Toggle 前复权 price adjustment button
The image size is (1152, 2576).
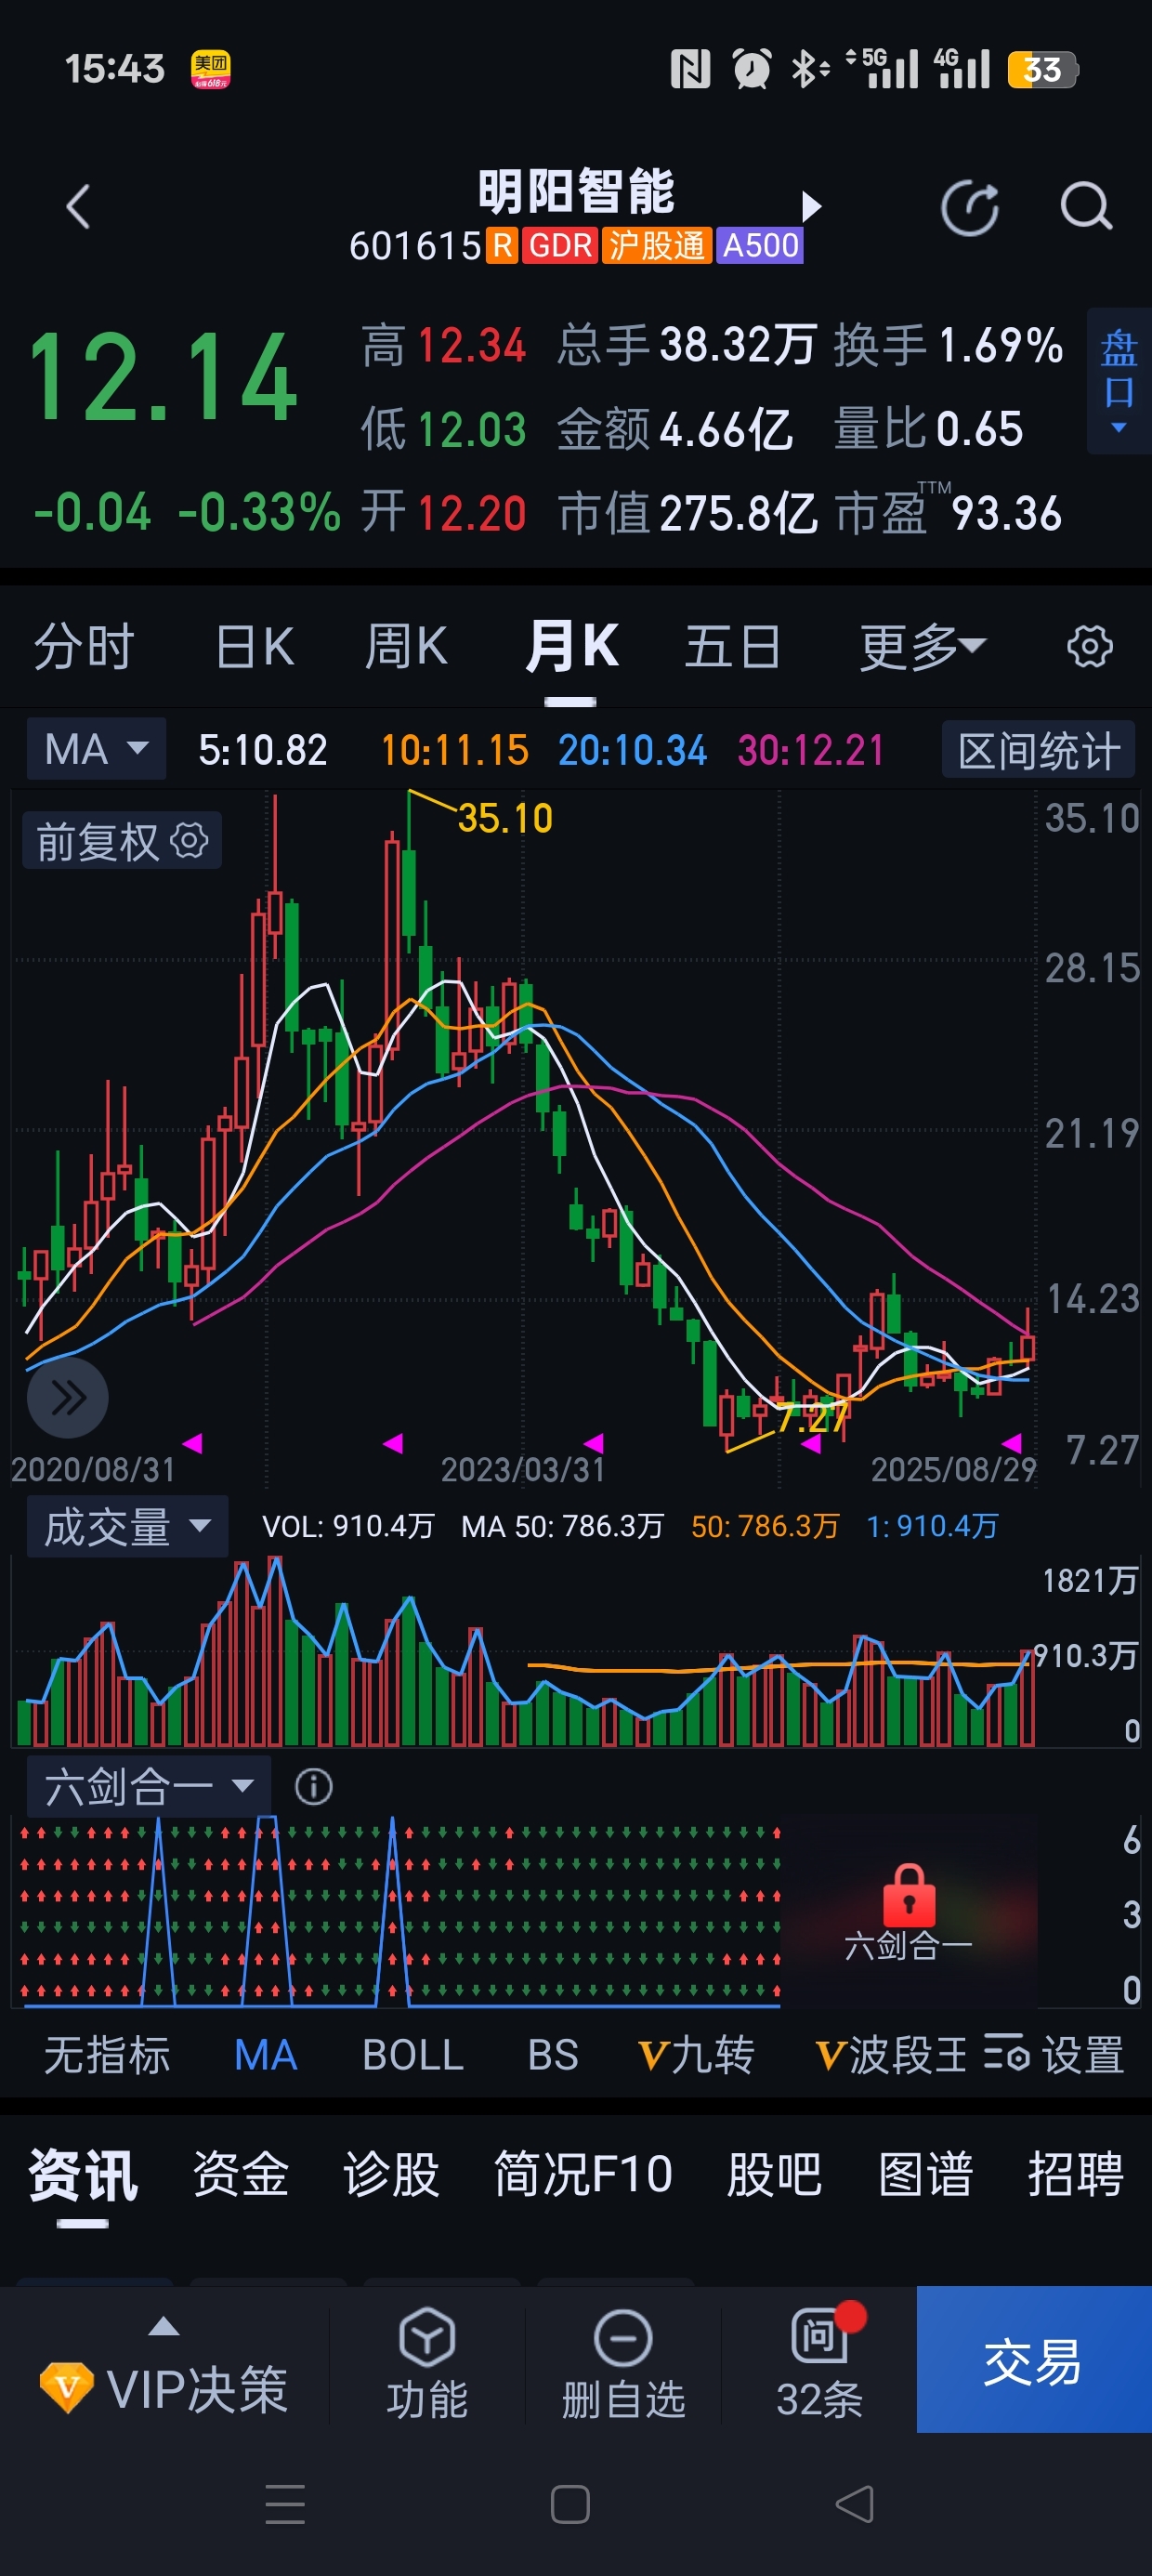pyautogui.click(x=122, y=841)
